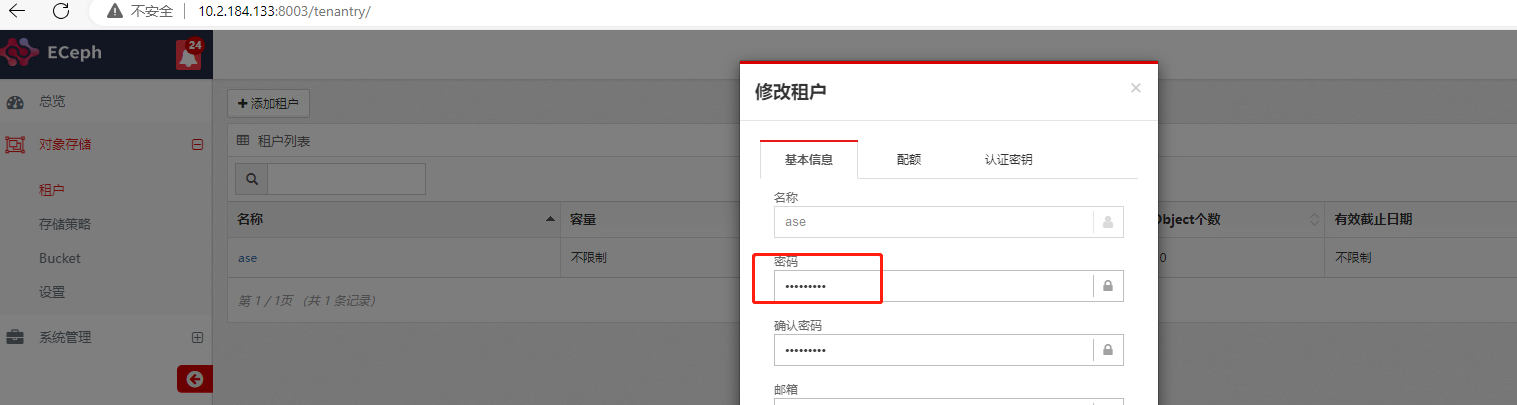Sort by Object个数 column arrows

(x=1313, y=219)
